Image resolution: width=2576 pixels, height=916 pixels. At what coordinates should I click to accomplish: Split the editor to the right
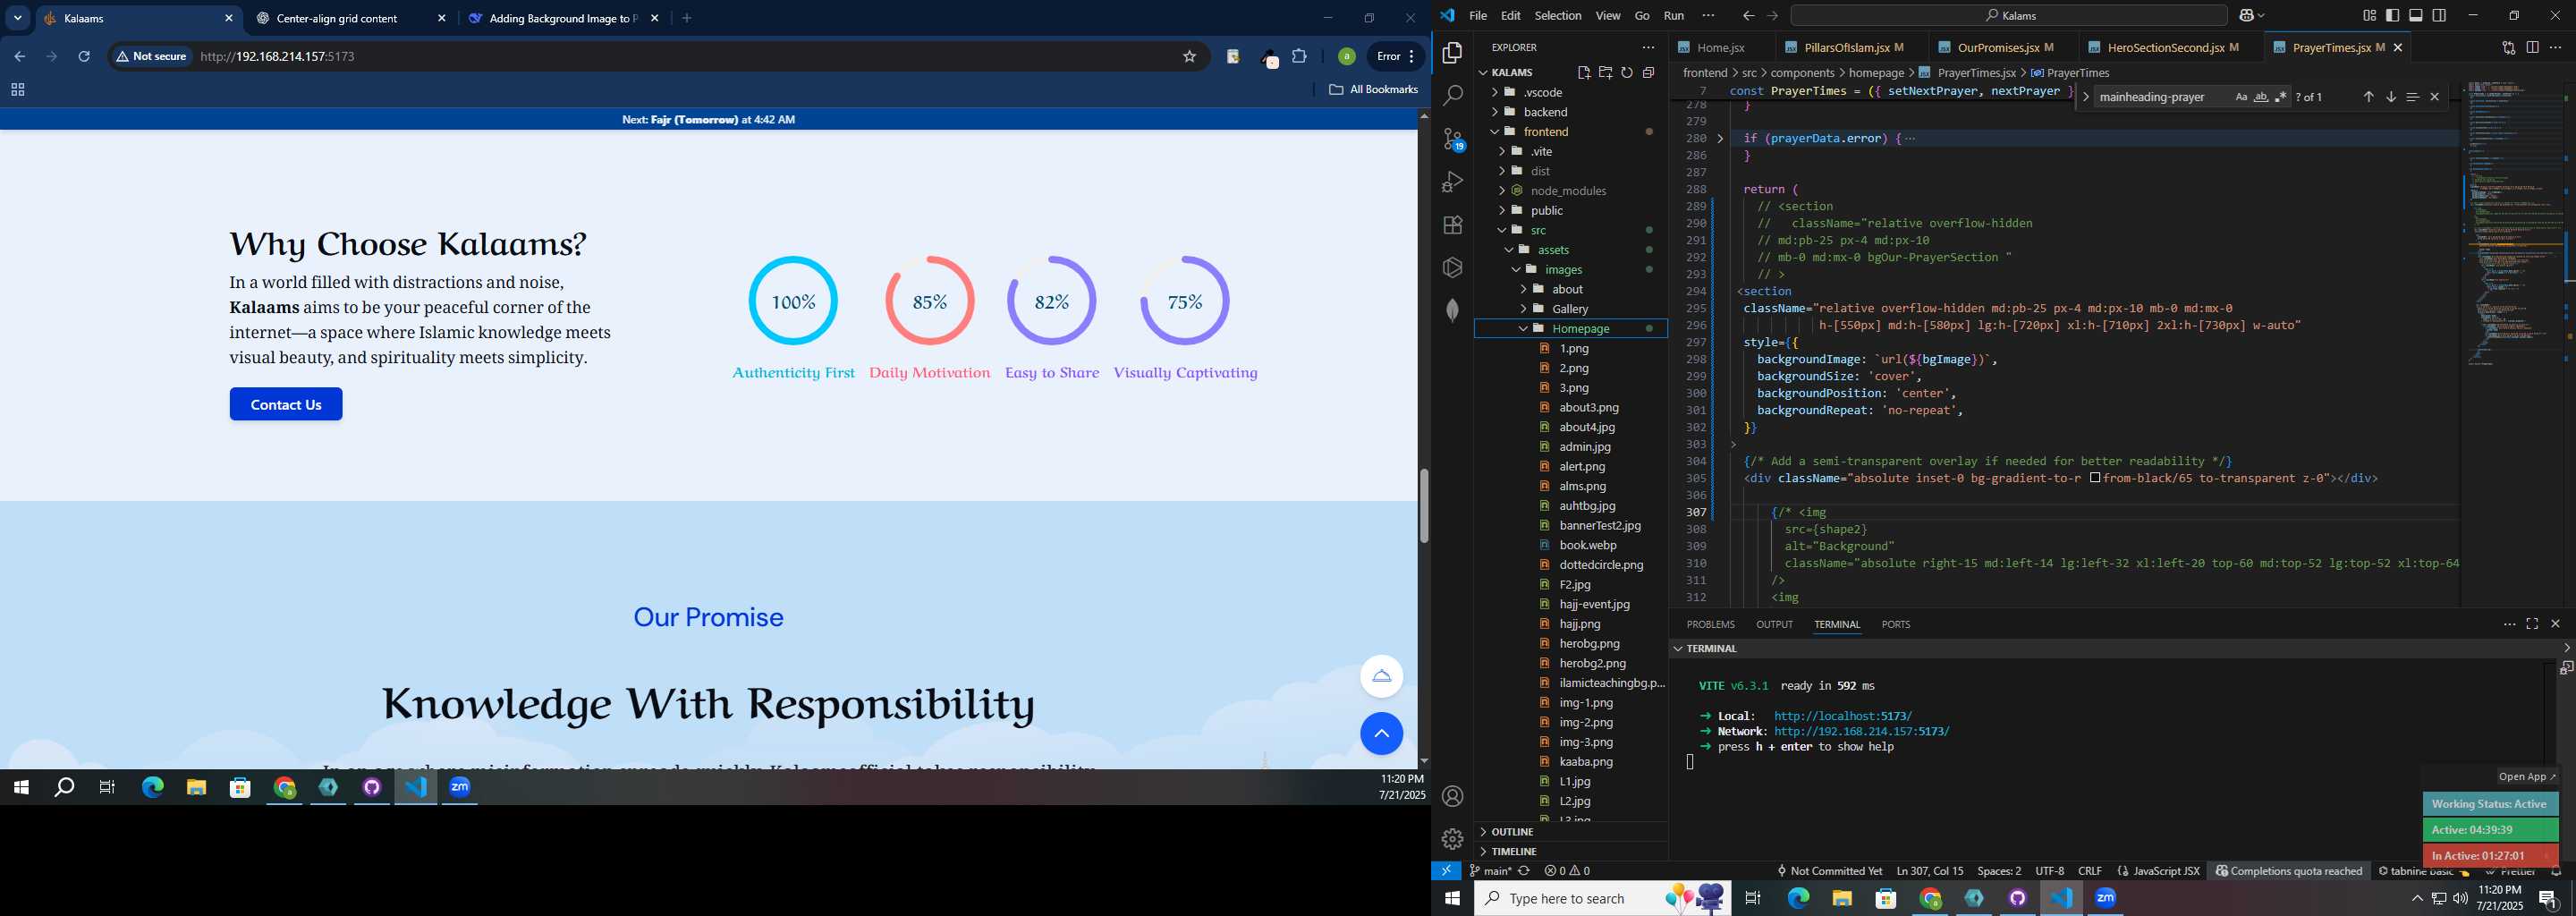click(x=2532, y=47)
